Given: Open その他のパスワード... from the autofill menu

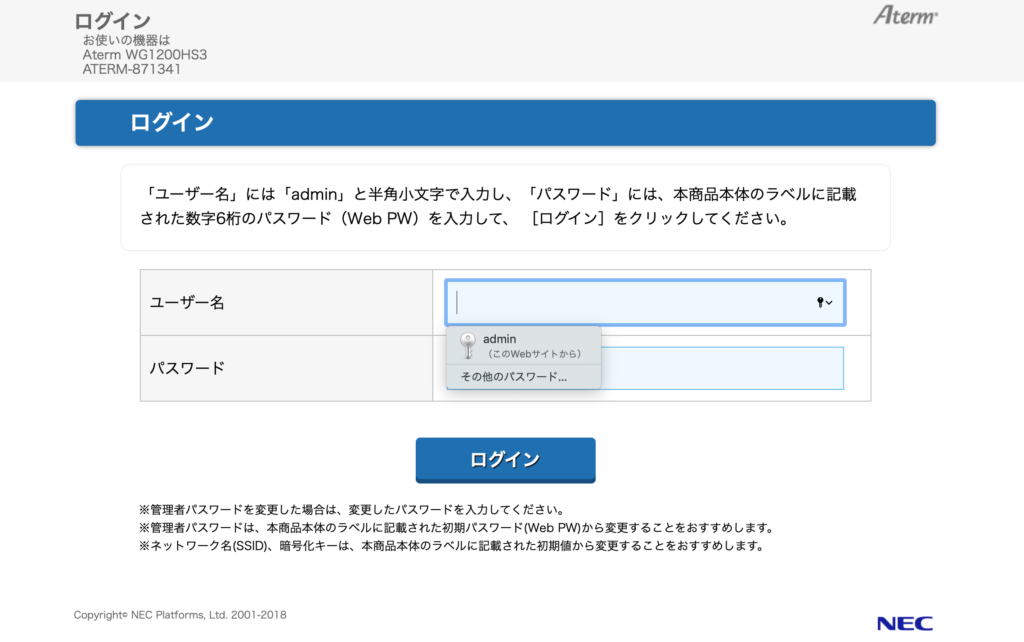Looking at the screenshot, I should coord(513,377).
